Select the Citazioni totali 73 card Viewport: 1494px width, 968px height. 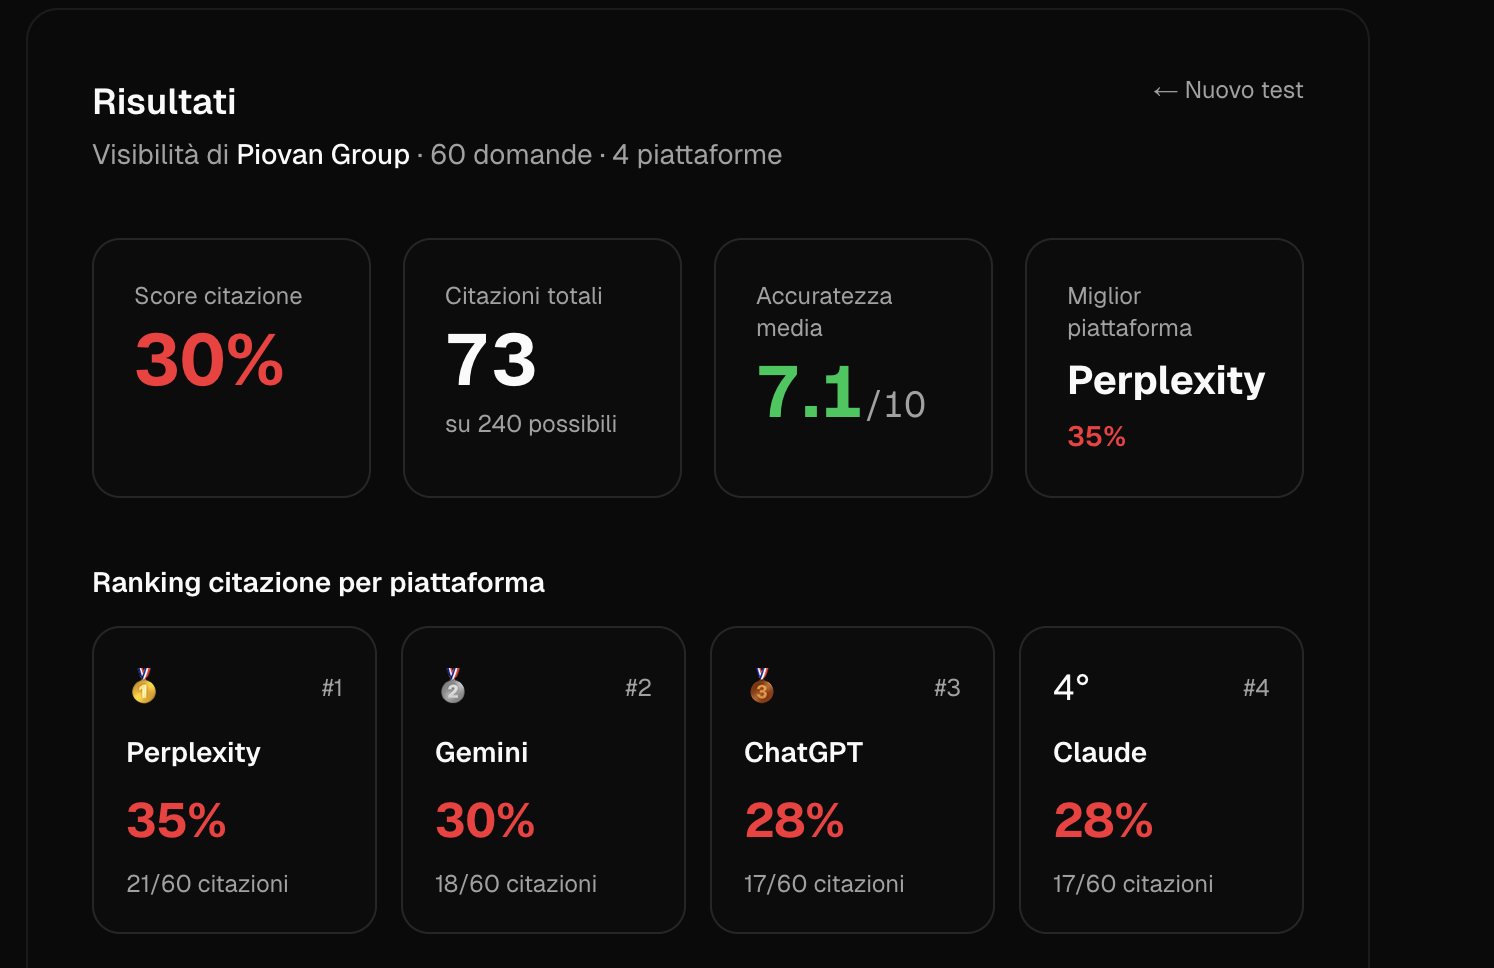542,368
